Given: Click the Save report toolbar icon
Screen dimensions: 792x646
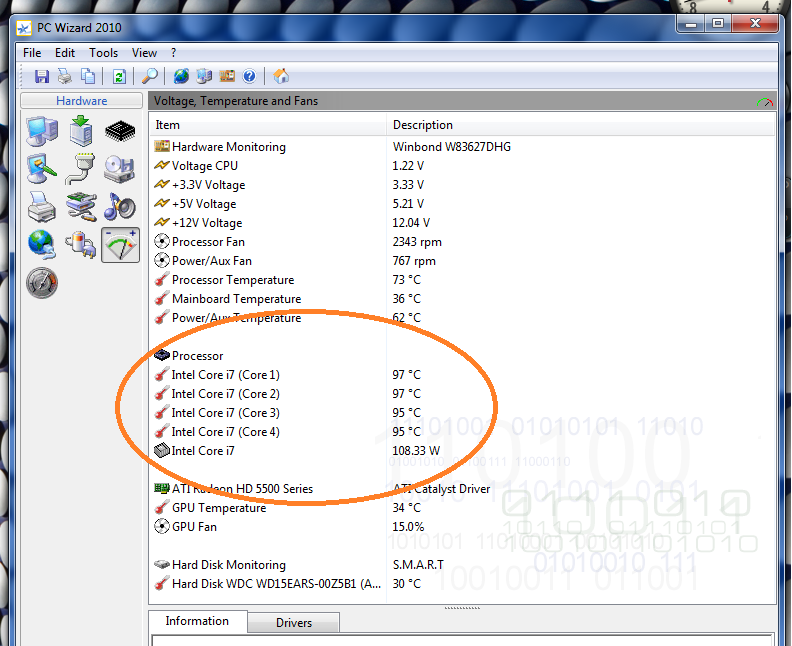Looking at the screenshot, I should [x=41, y=76].
